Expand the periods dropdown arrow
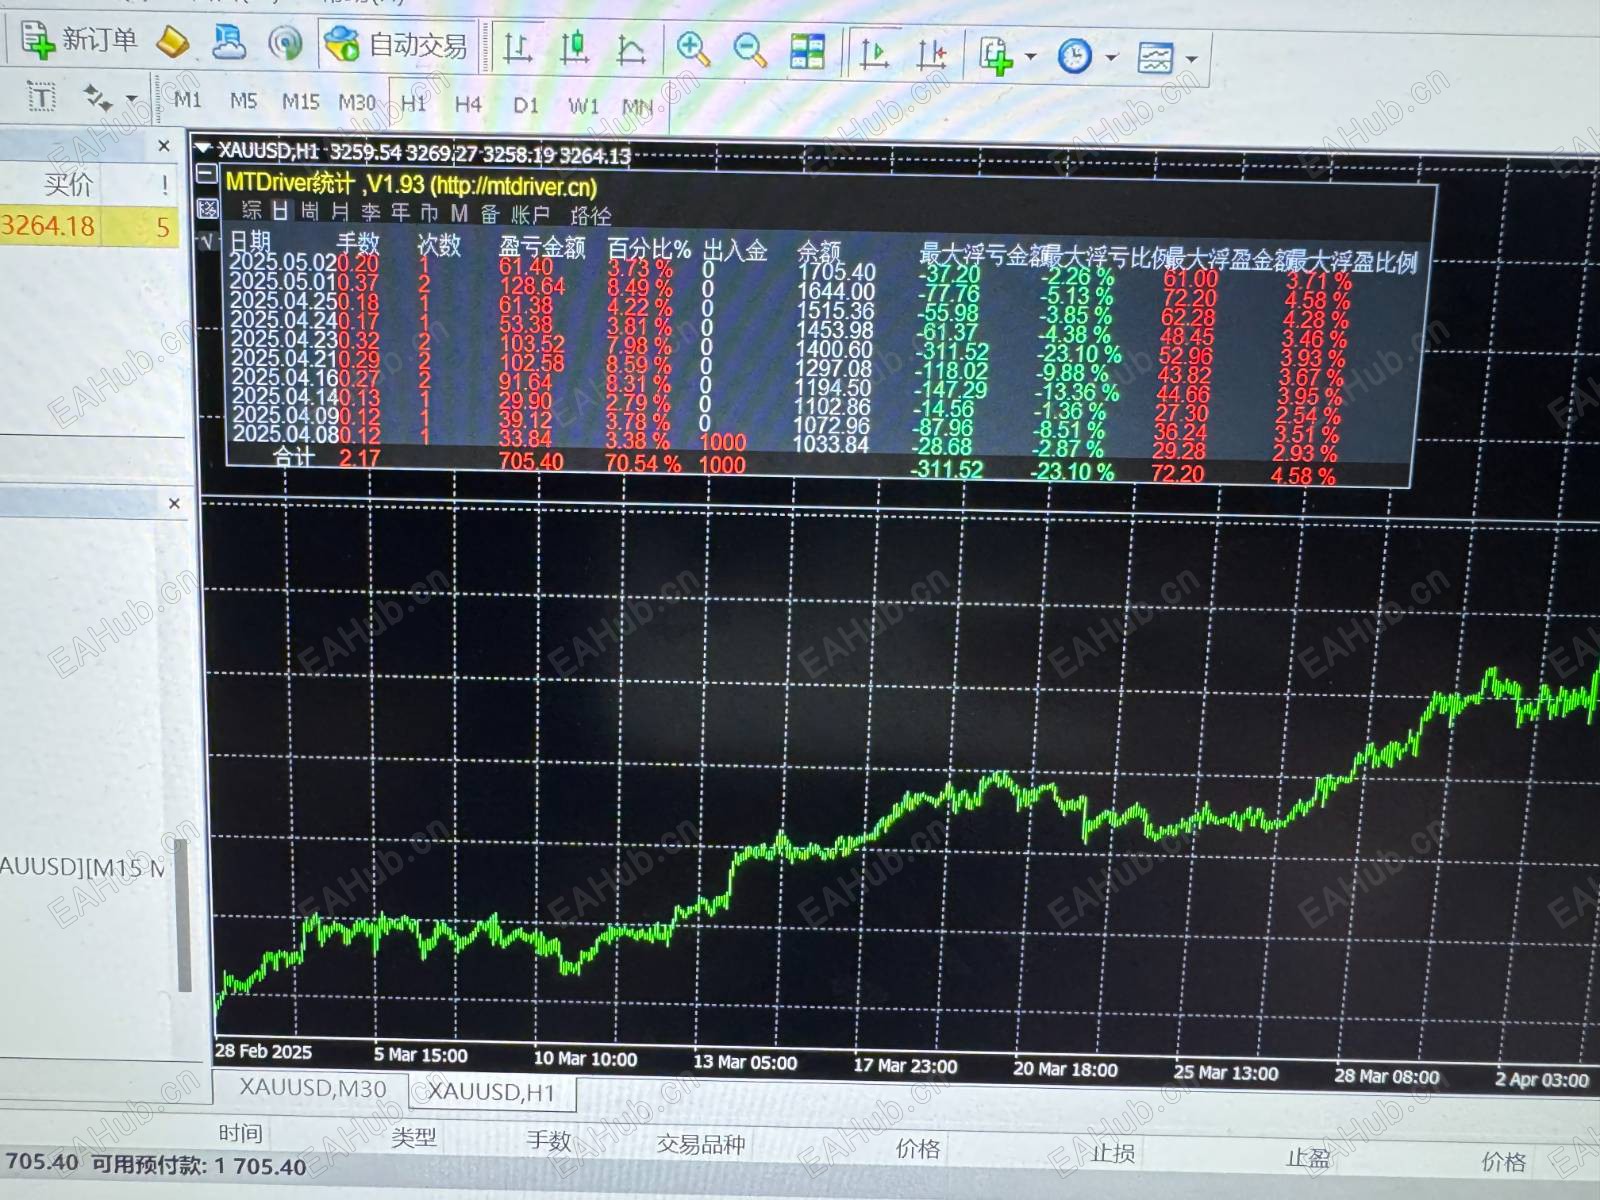 click(x=1111, y=58)
